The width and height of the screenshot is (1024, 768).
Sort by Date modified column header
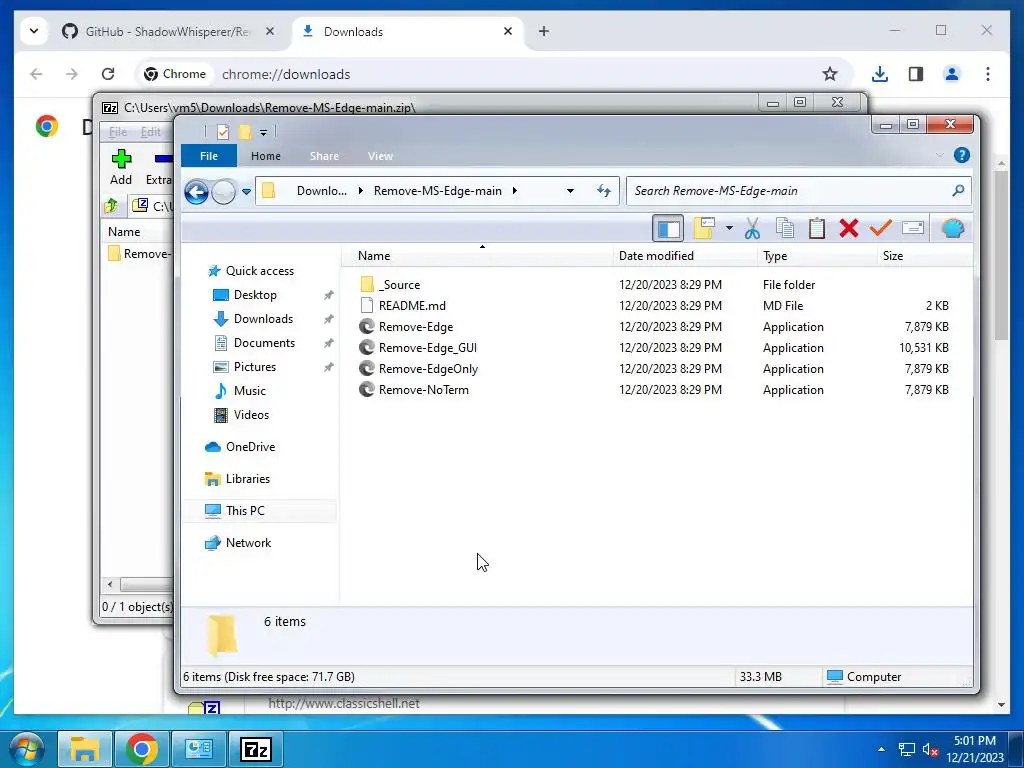point(685,256)
